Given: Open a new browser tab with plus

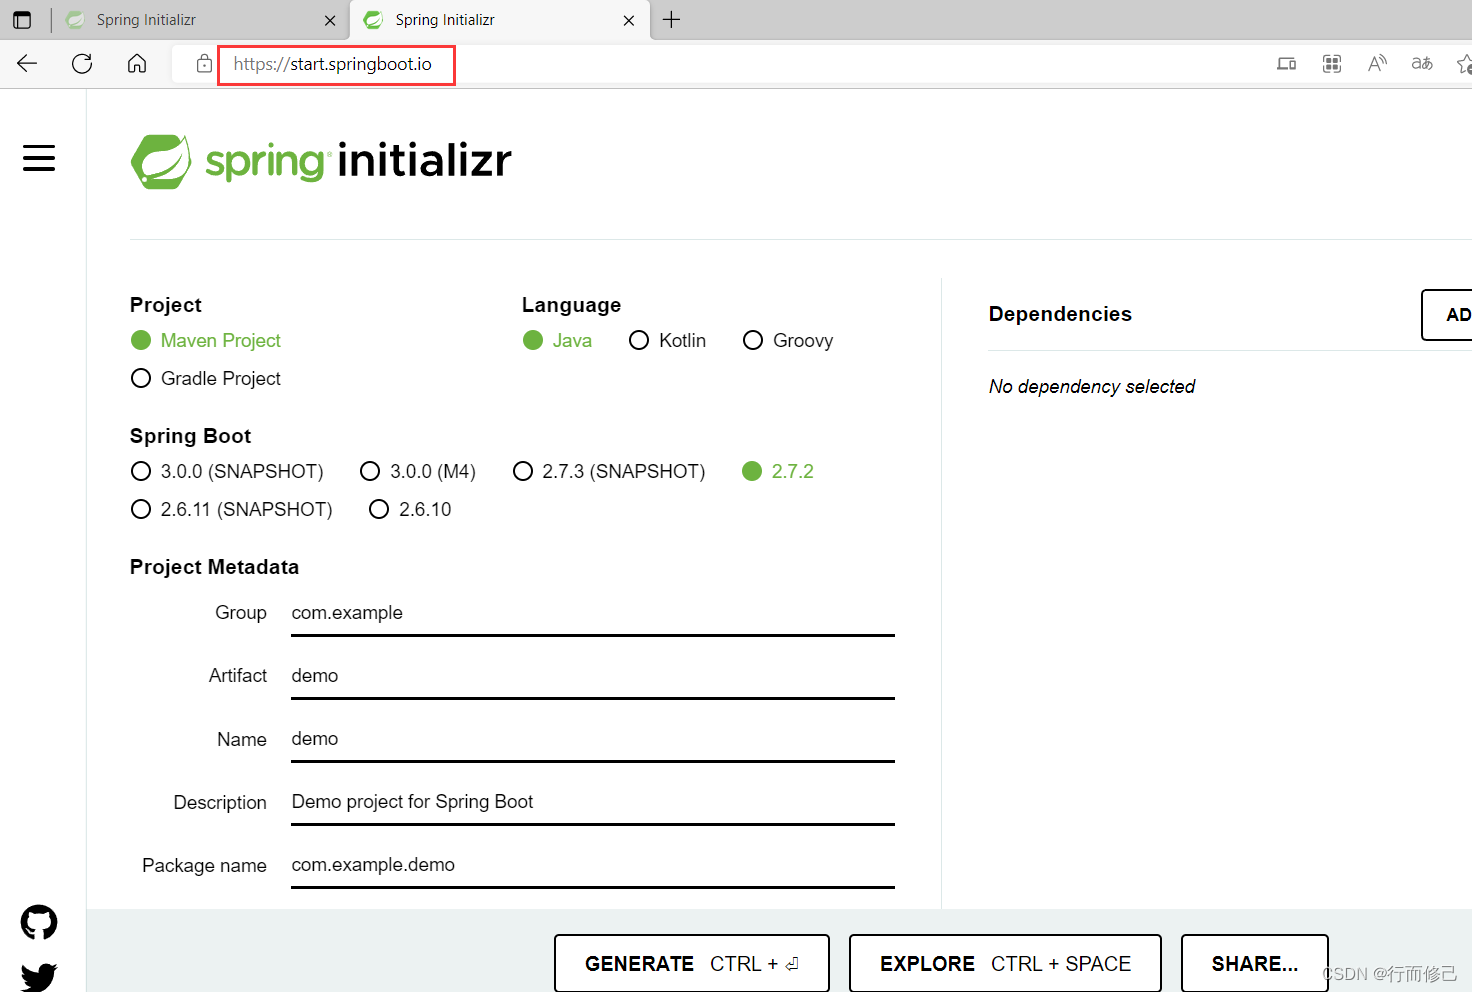Looking at the screenshot, I should coord(671,20).
